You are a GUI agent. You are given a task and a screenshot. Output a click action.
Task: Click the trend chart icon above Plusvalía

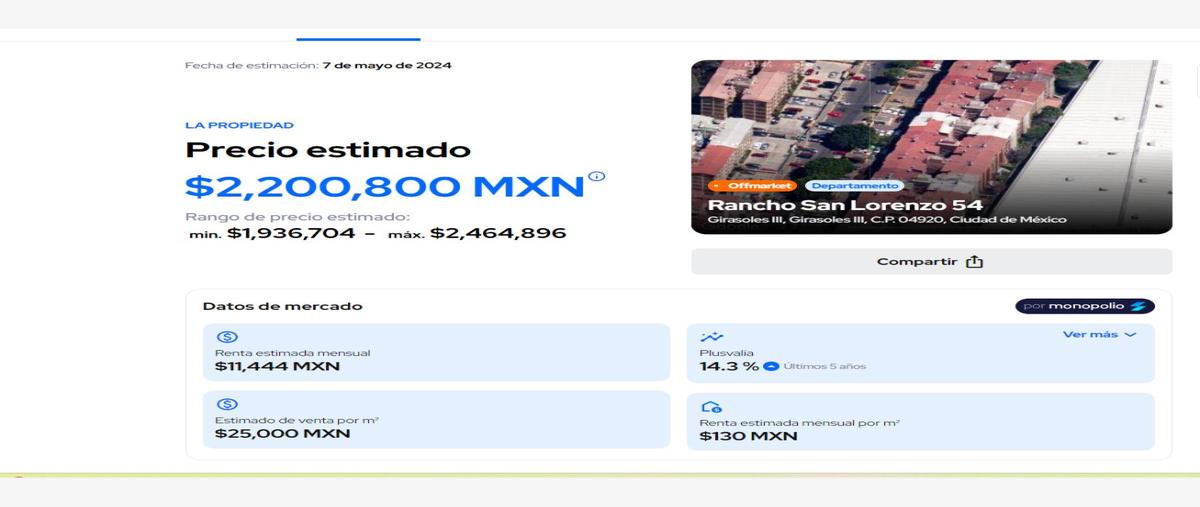[712, 337]
